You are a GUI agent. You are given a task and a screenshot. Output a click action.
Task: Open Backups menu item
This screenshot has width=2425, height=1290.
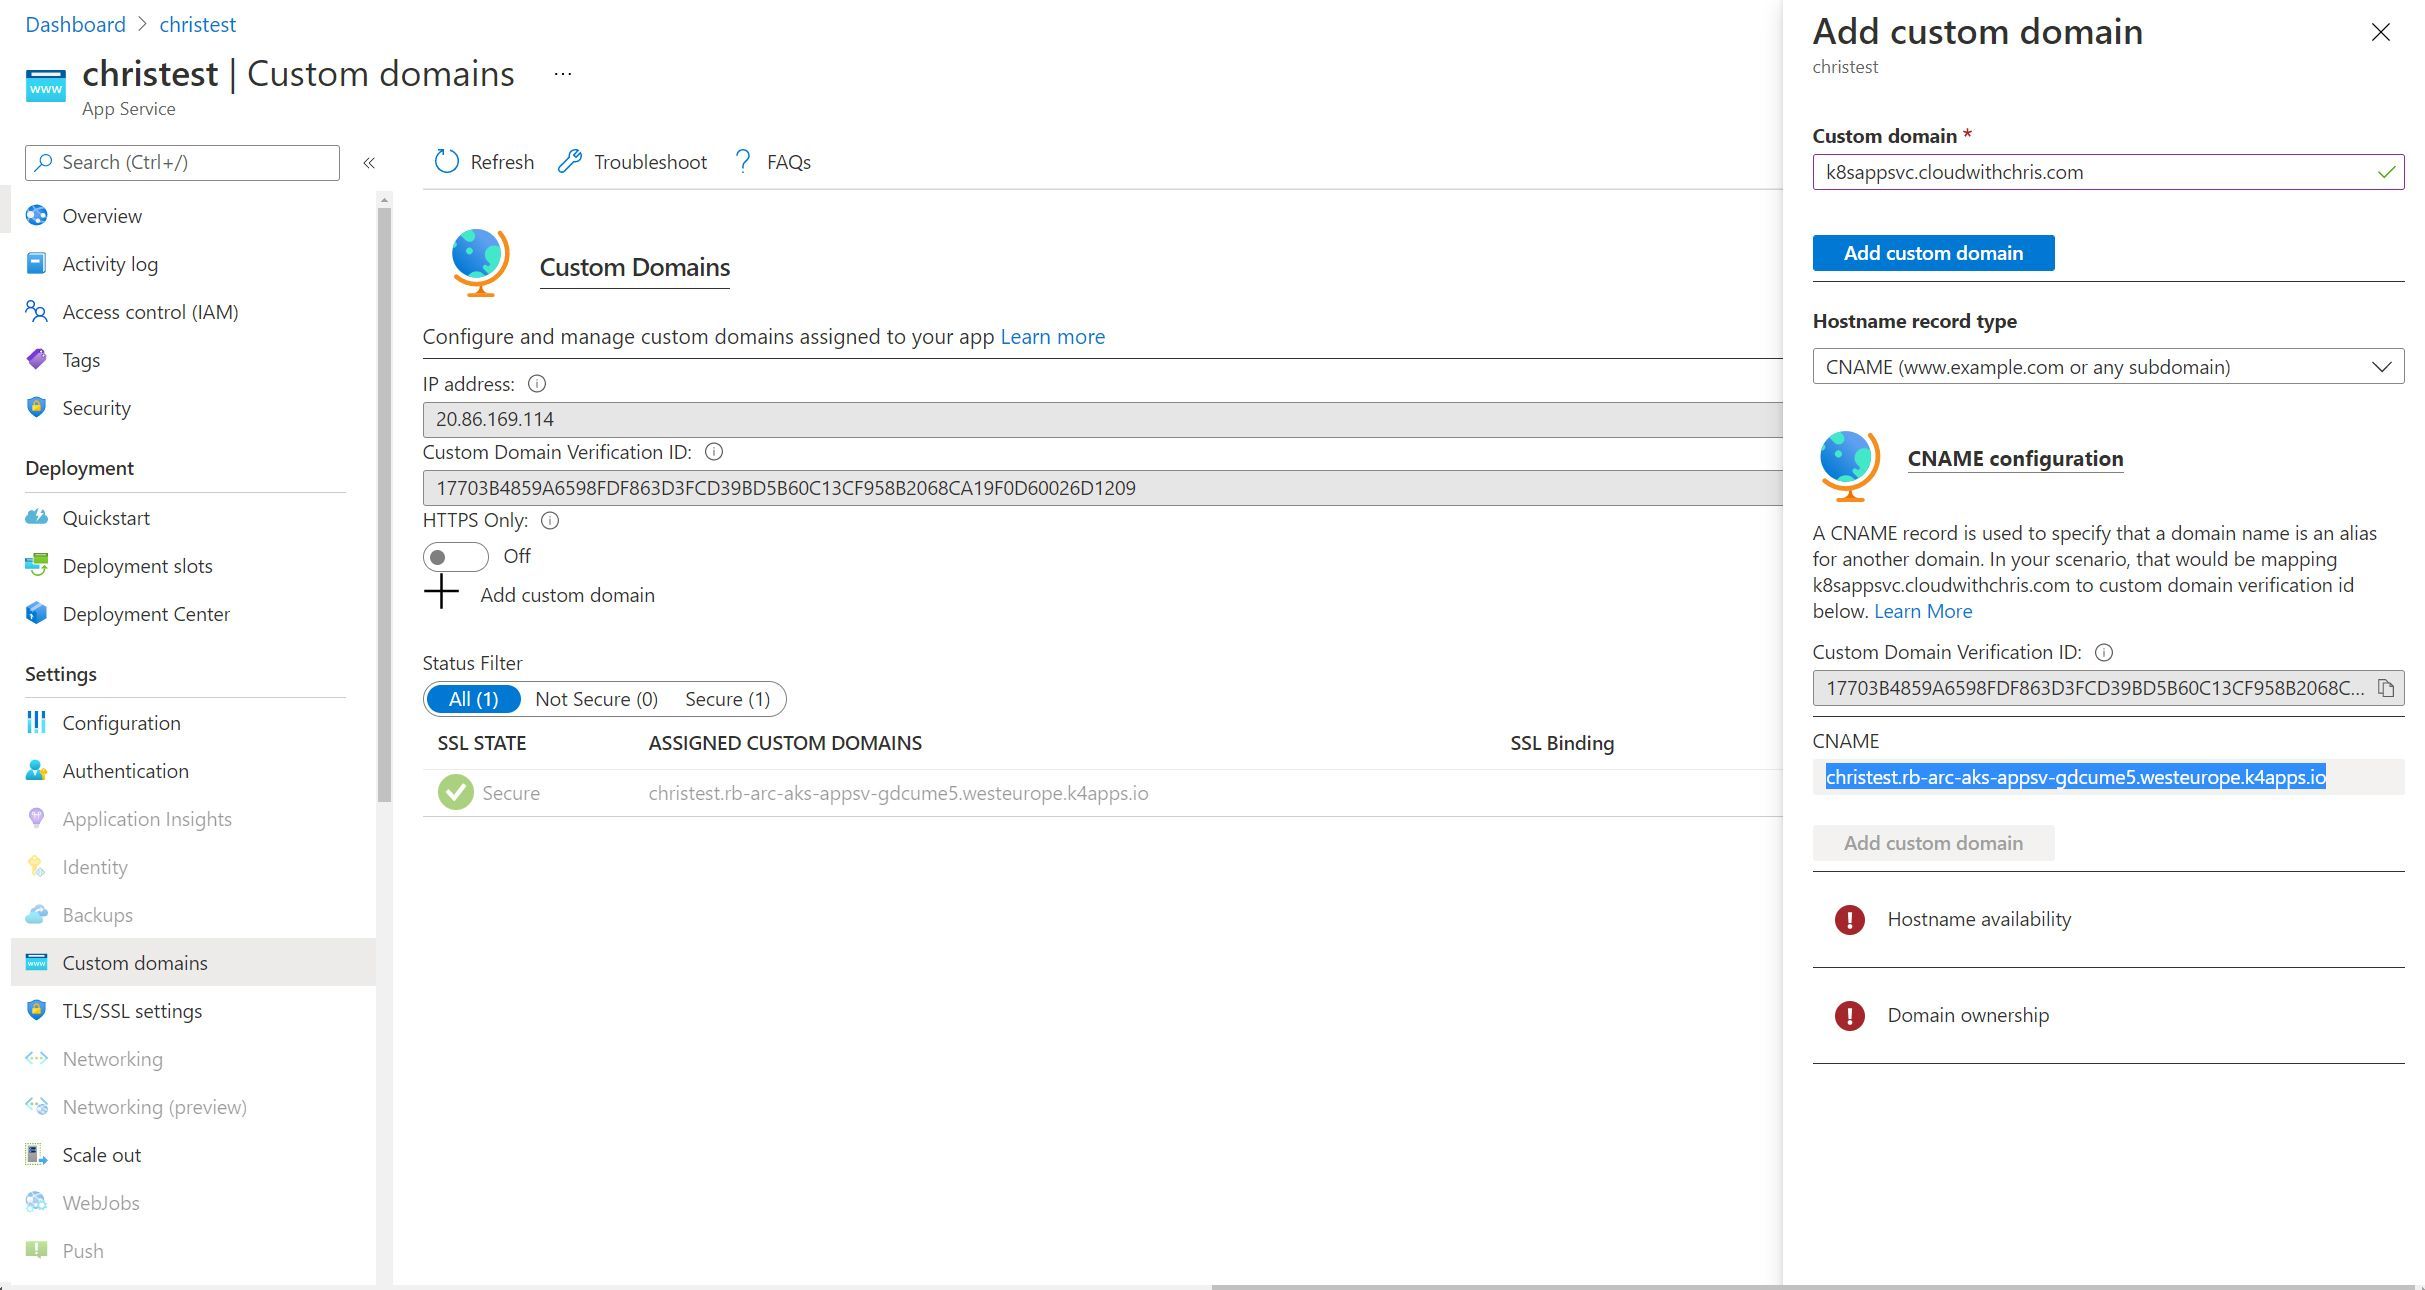click(x=193, y=915)
